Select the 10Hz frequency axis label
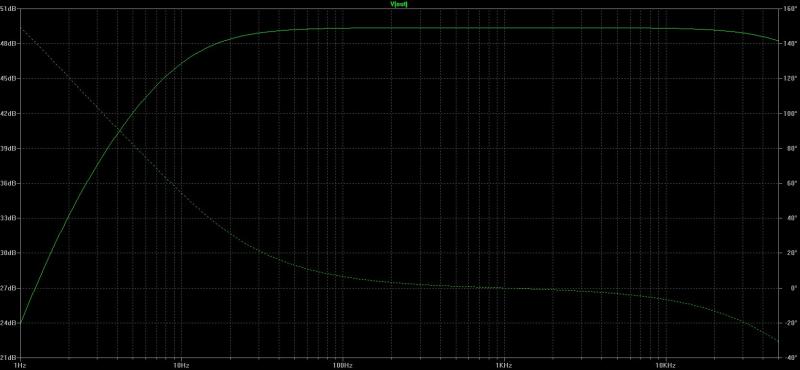This screenshot has width=800, height=370. pos(182,365)
